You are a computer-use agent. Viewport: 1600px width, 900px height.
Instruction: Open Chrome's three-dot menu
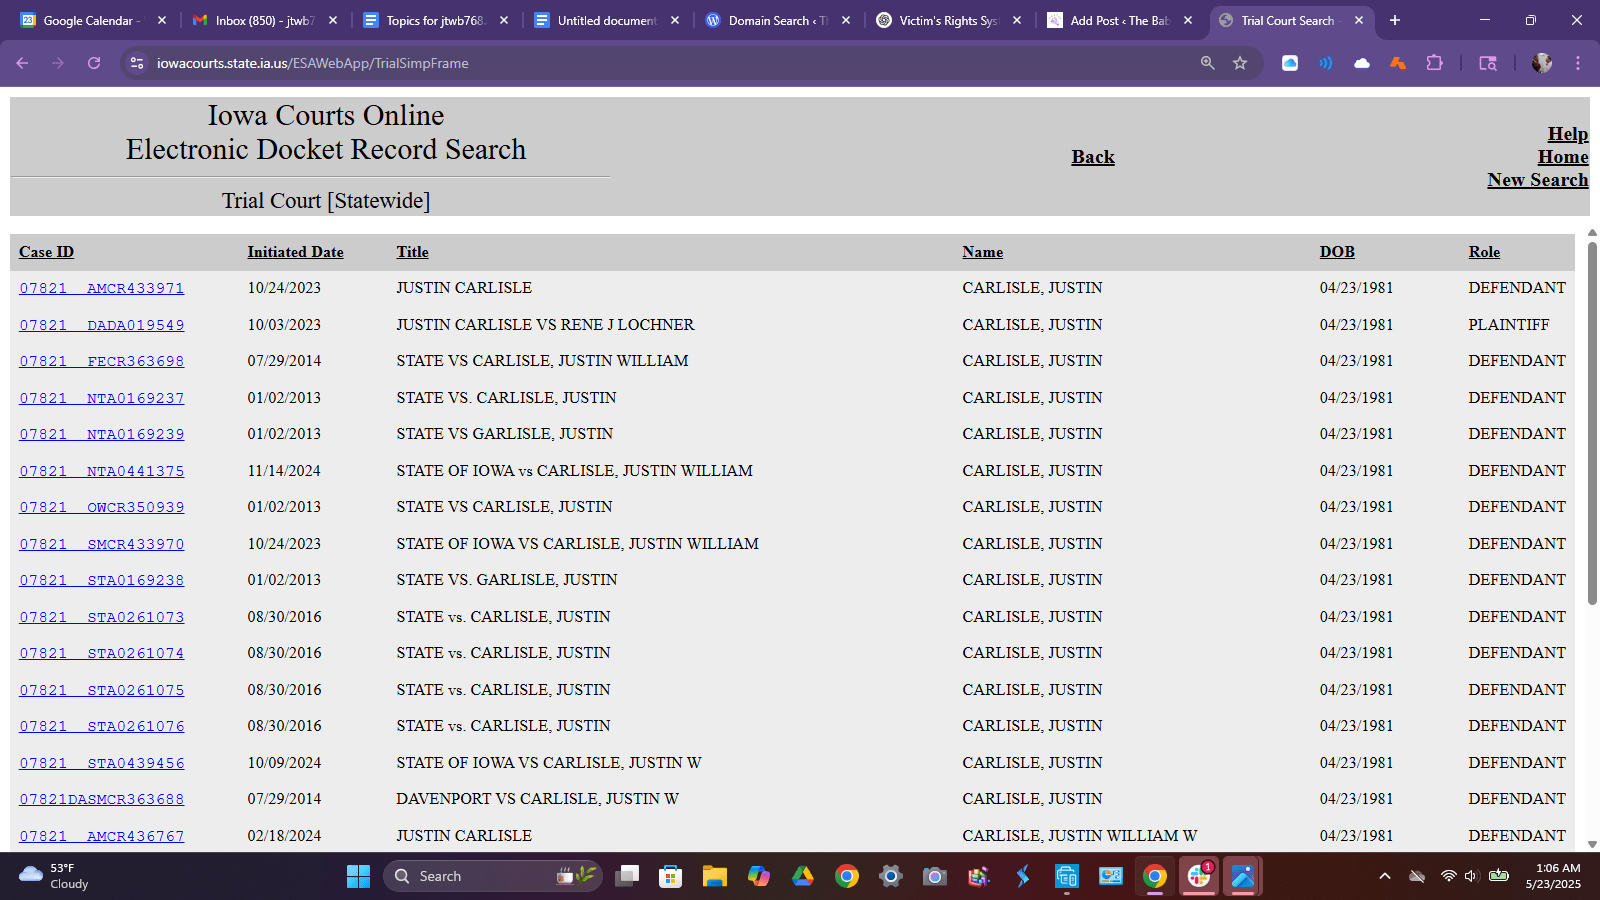coord(1578,63)
